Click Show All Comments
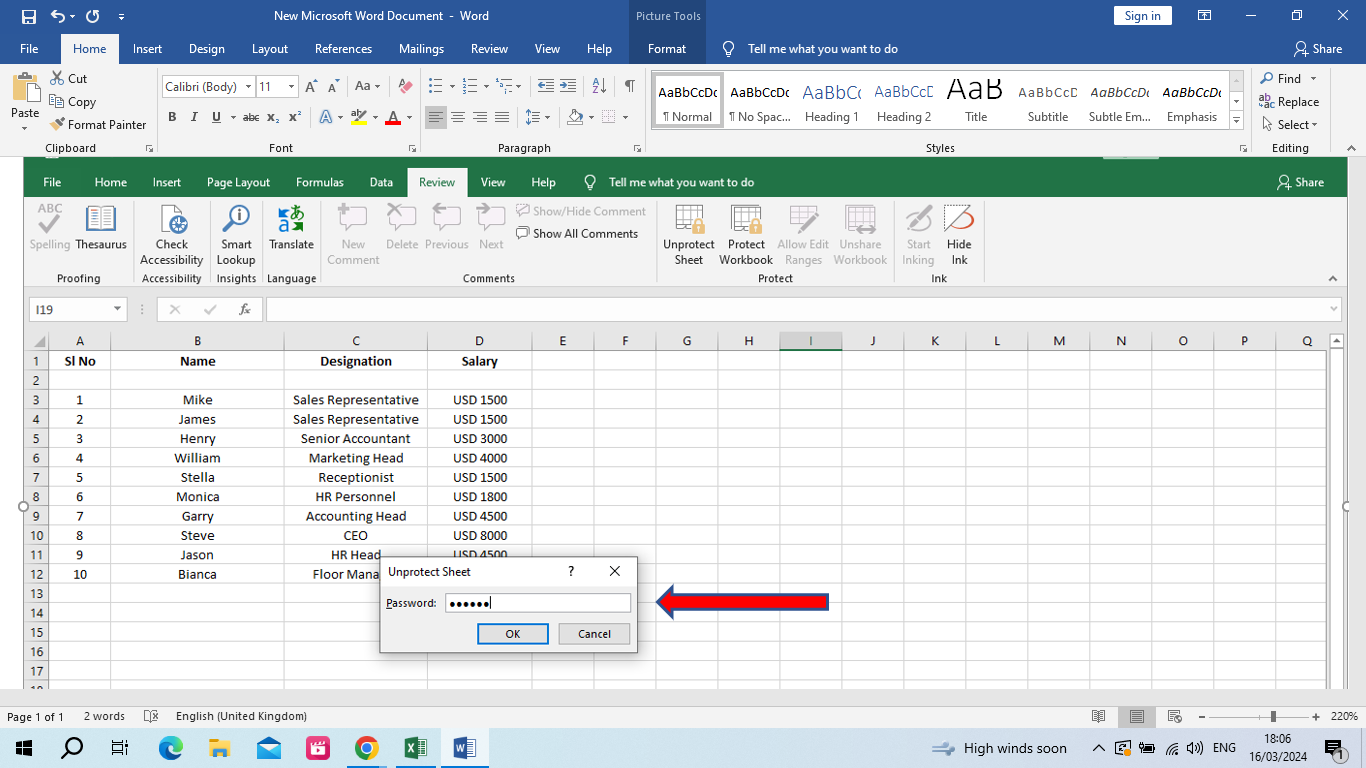 (577, 234)
